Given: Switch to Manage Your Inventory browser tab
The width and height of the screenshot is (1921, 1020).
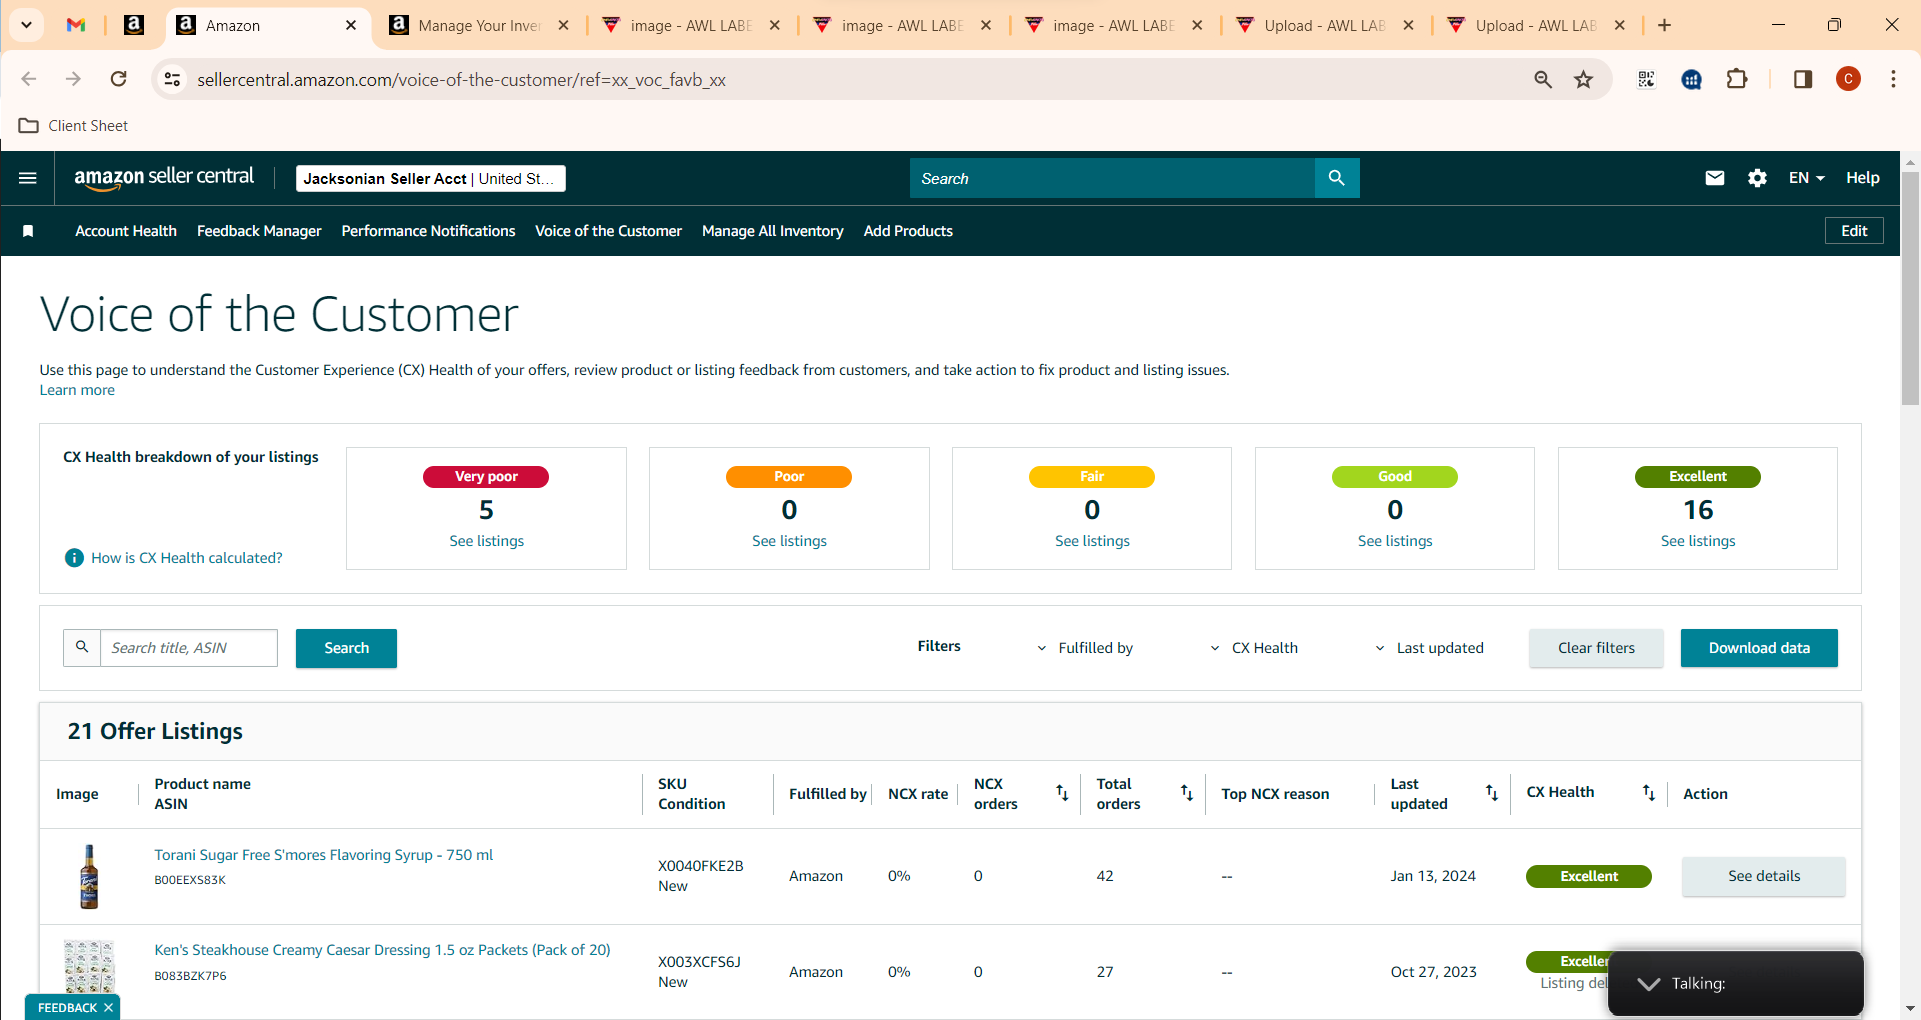Looking at the screenshot, I should click(480, 25).
